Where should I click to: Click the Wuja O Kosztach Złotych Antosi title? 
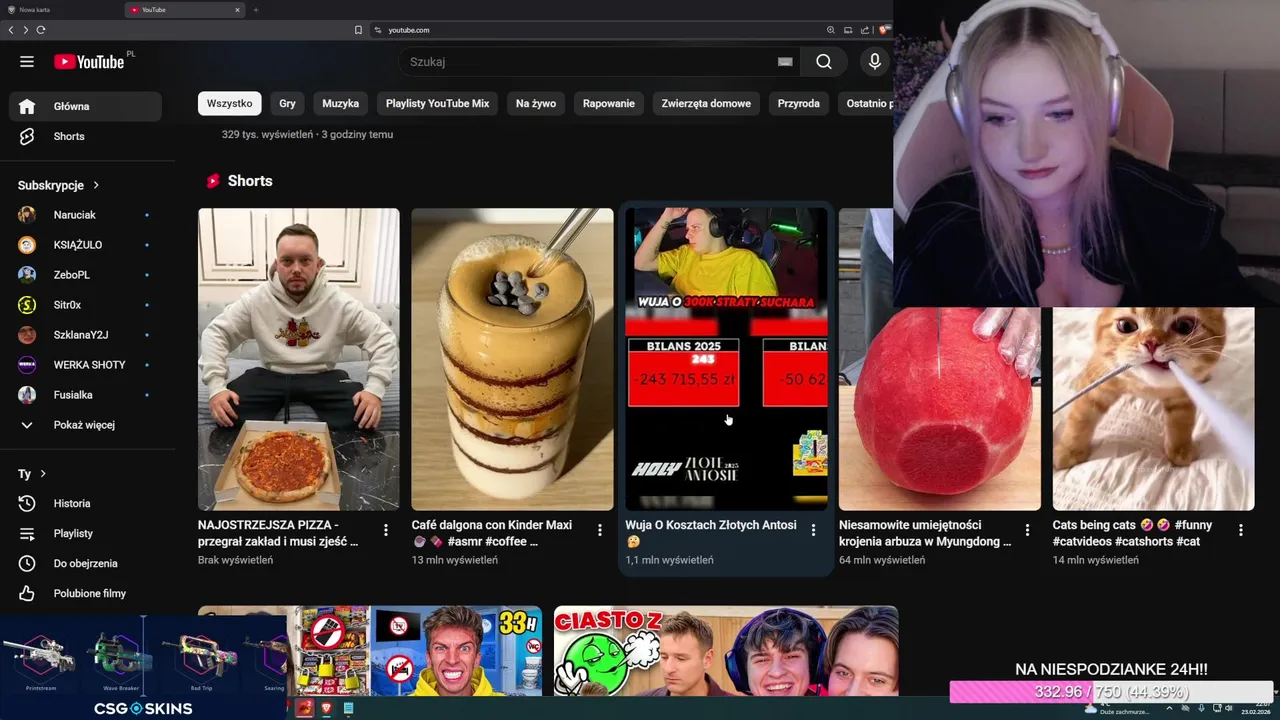pyautogui.click(x=711, y=533)
